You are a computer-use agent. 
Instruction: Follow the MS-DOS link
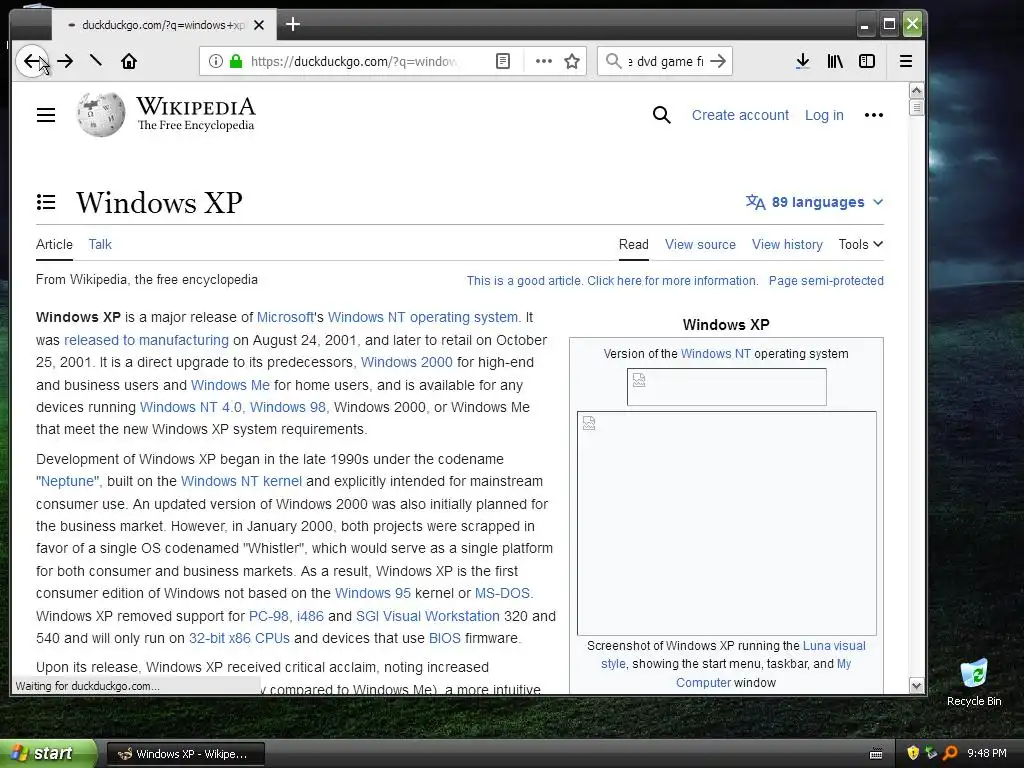pyautogui.click(x=502, y=594)
